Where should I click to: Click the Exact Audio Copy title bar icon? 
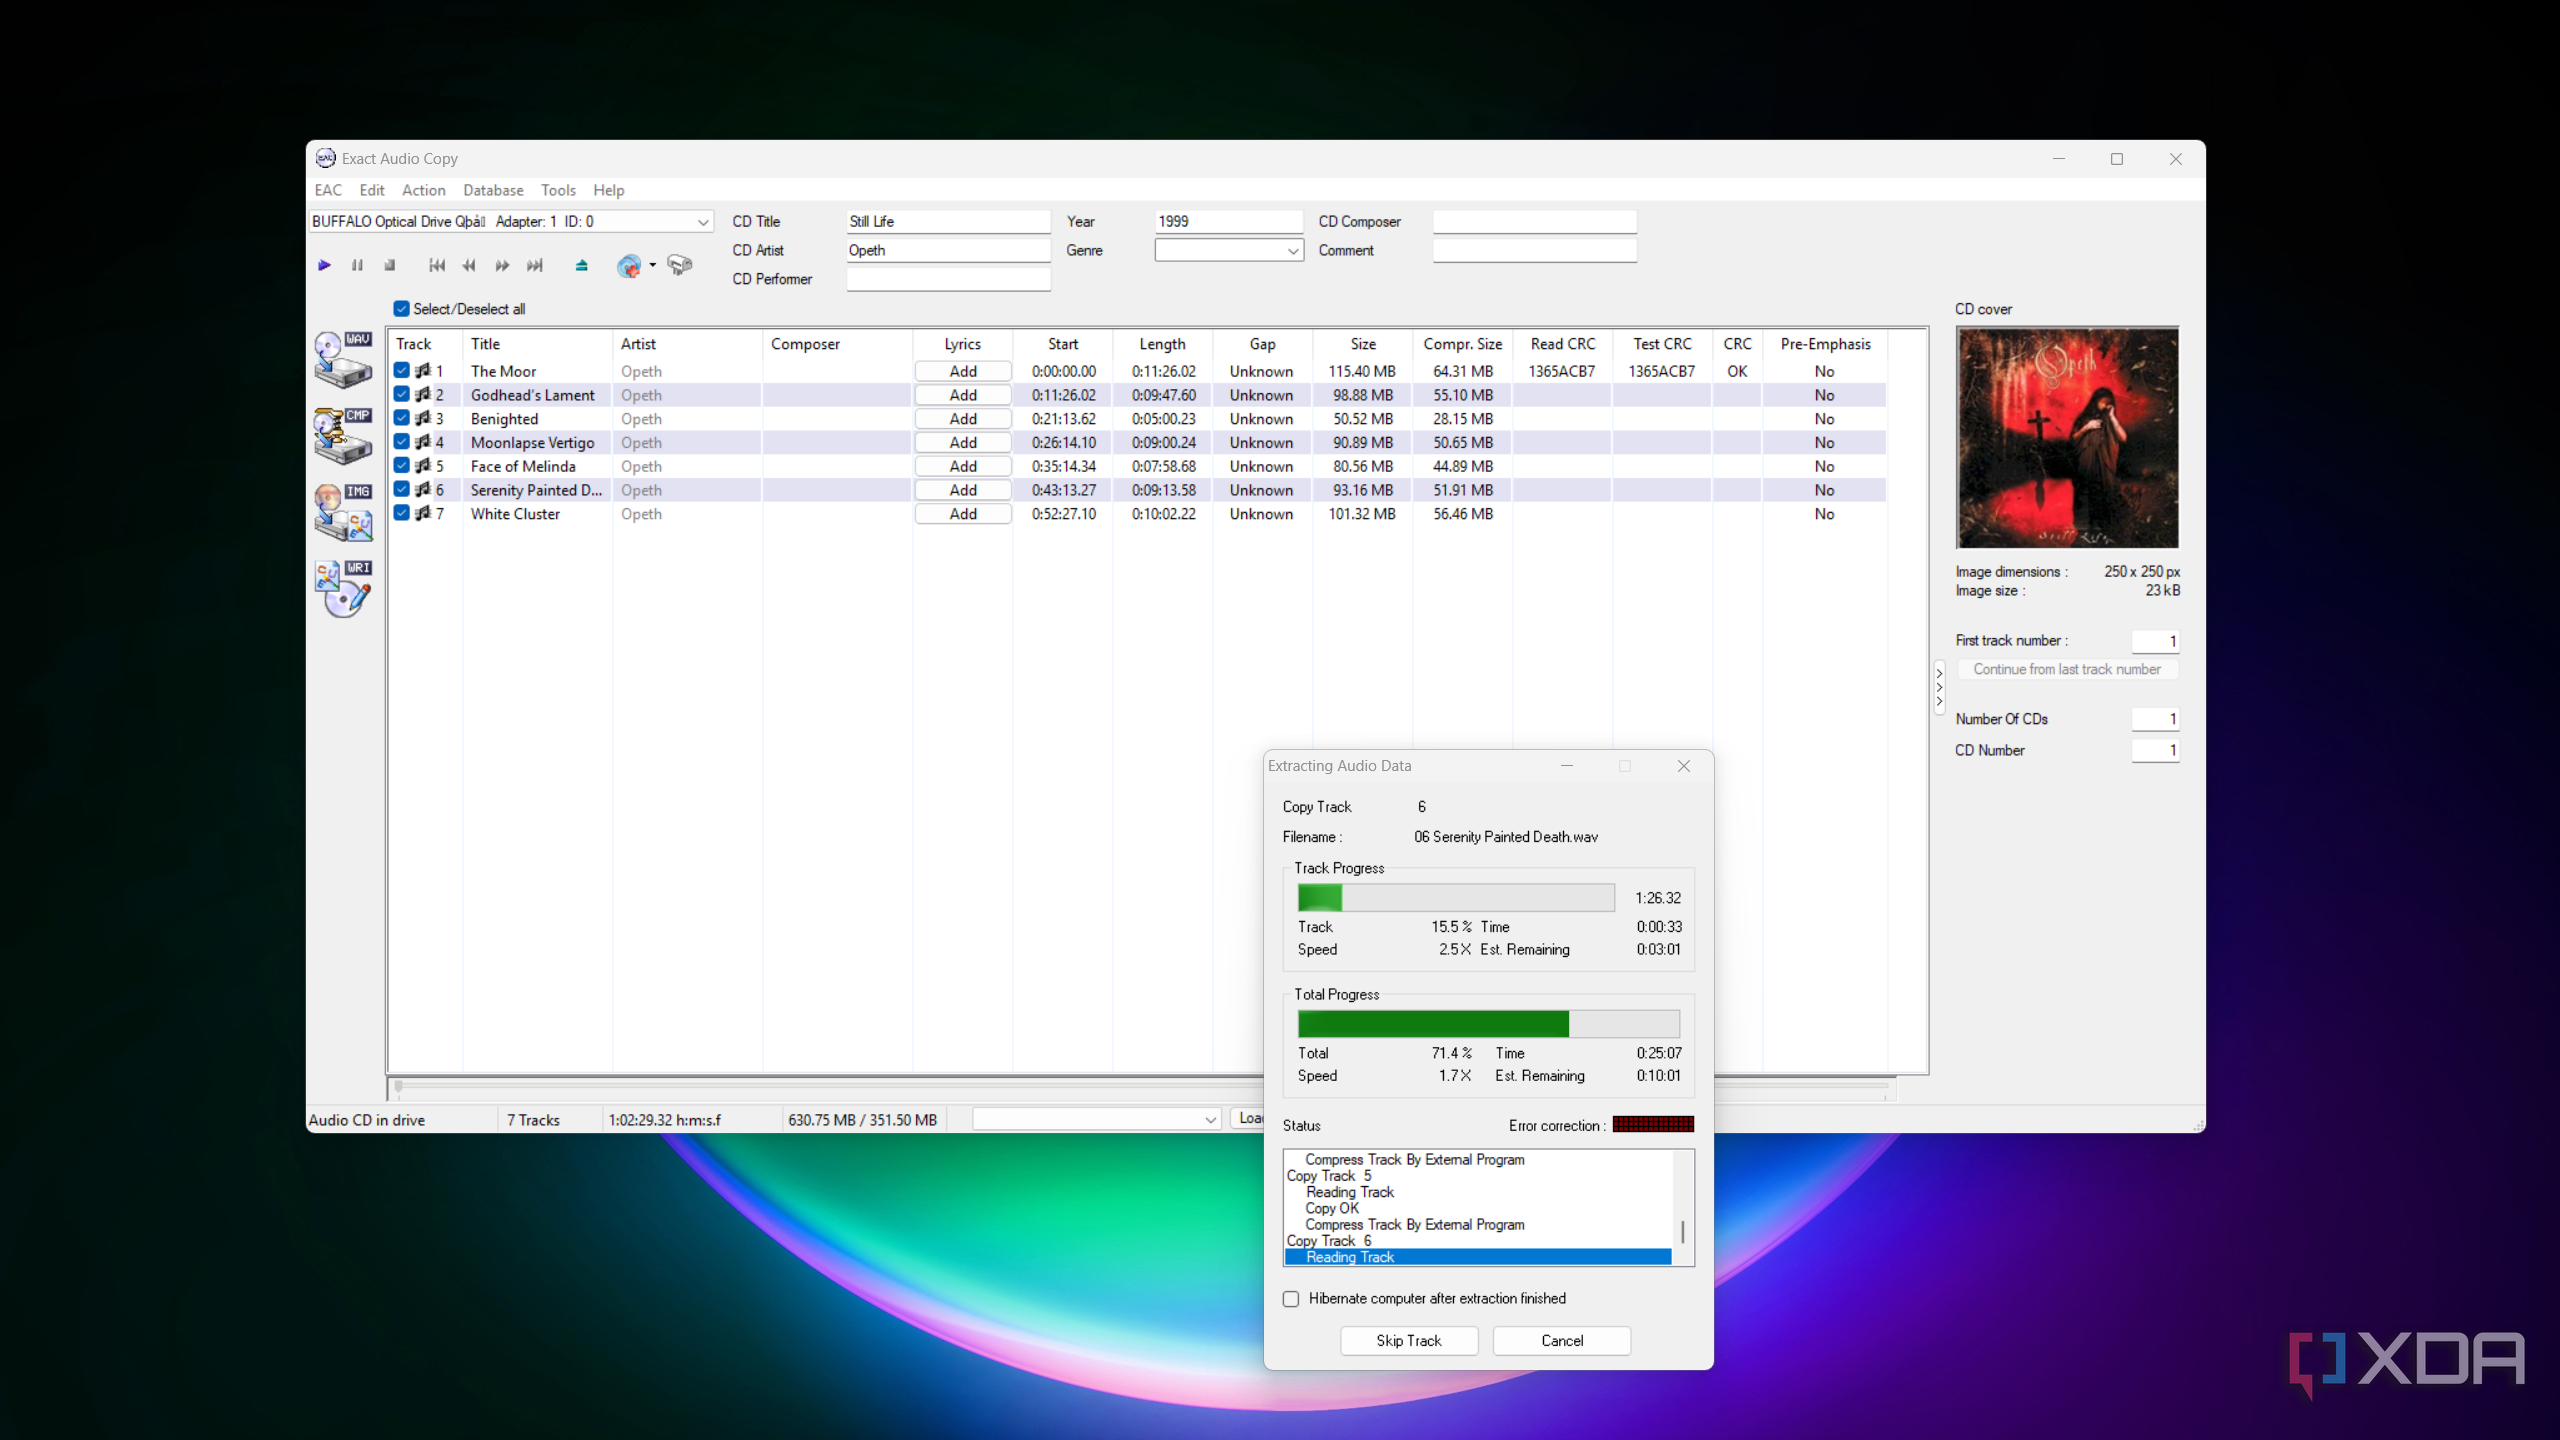click(x=326, y=158)
